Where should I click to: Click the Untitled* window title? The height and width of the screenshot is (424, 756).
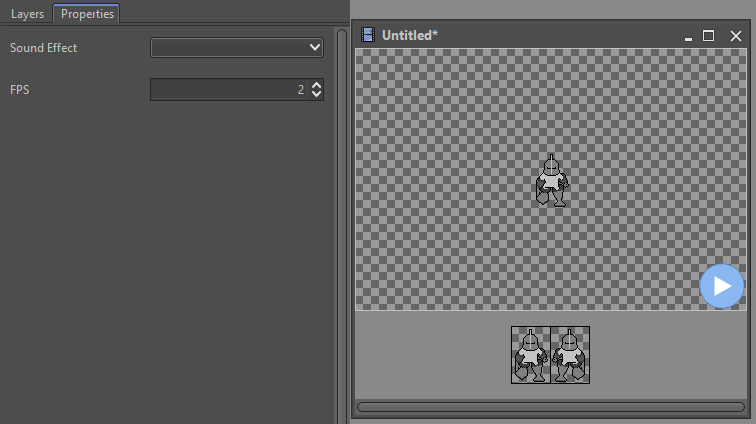click(x=410, y=35)
